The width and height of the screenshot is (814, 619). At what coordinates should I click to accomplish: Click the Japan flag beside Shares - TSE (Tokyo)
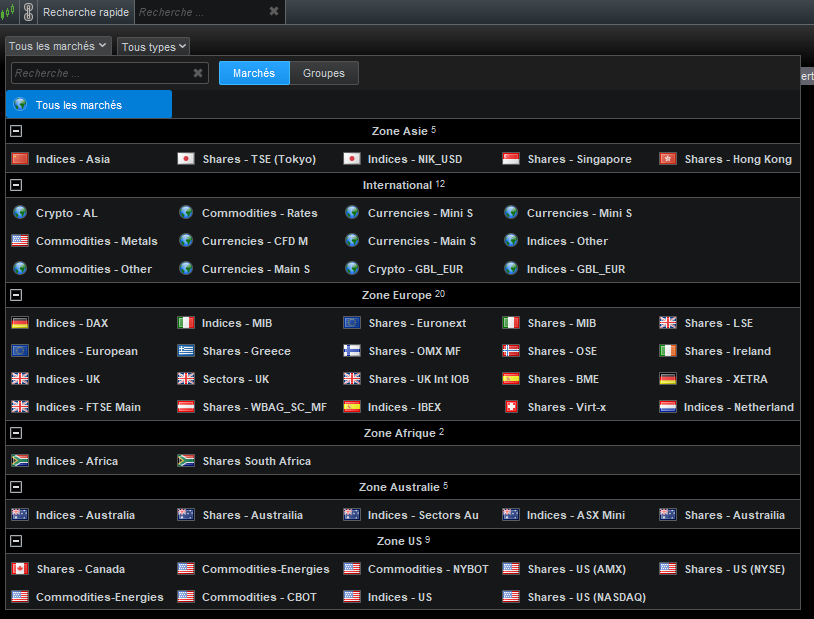(186, 158)
